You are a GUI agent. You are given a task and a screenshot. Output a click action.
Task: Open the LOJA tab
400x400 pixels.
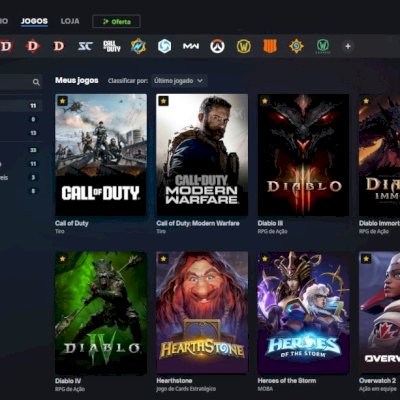pyautogui.click(x=70, y=21)
